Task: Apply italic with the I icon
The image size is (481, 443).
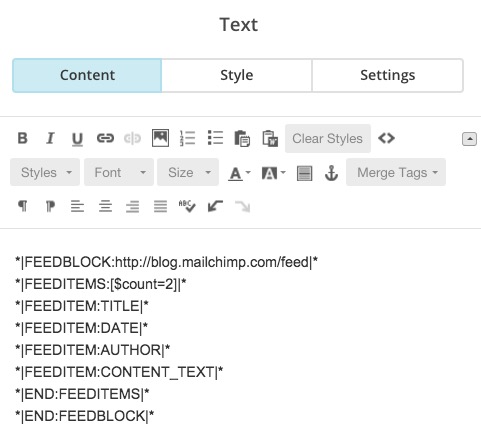Action: pos(50,138)
